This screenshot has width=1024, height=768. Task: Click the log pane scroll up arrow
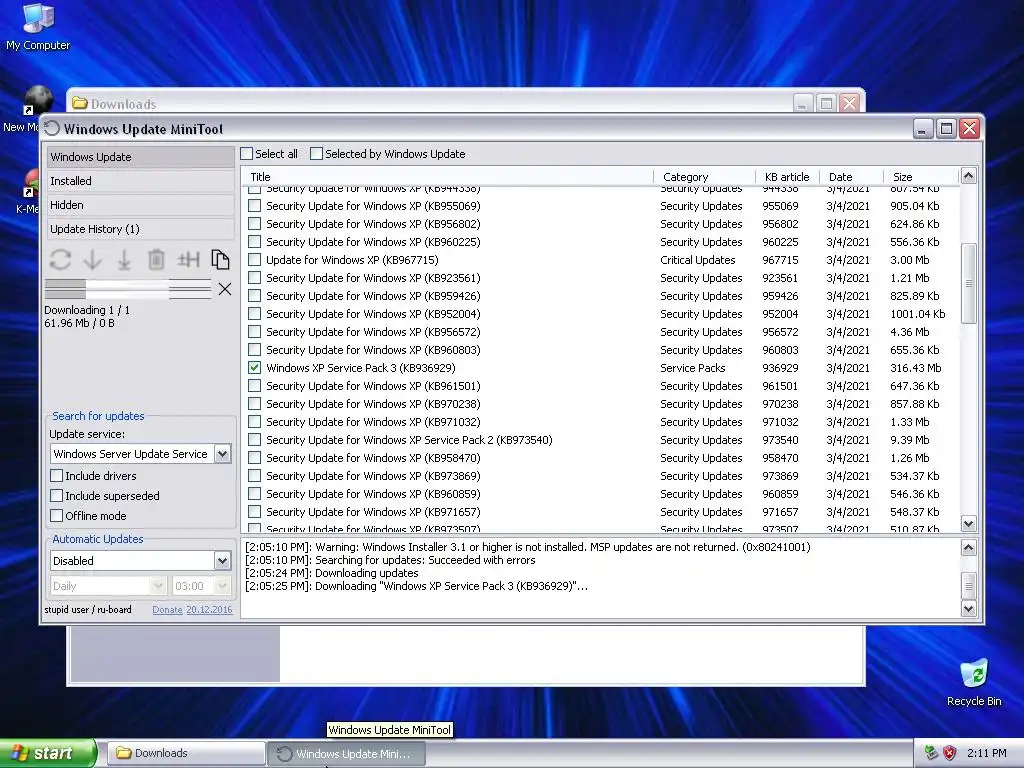click(968, 547)
